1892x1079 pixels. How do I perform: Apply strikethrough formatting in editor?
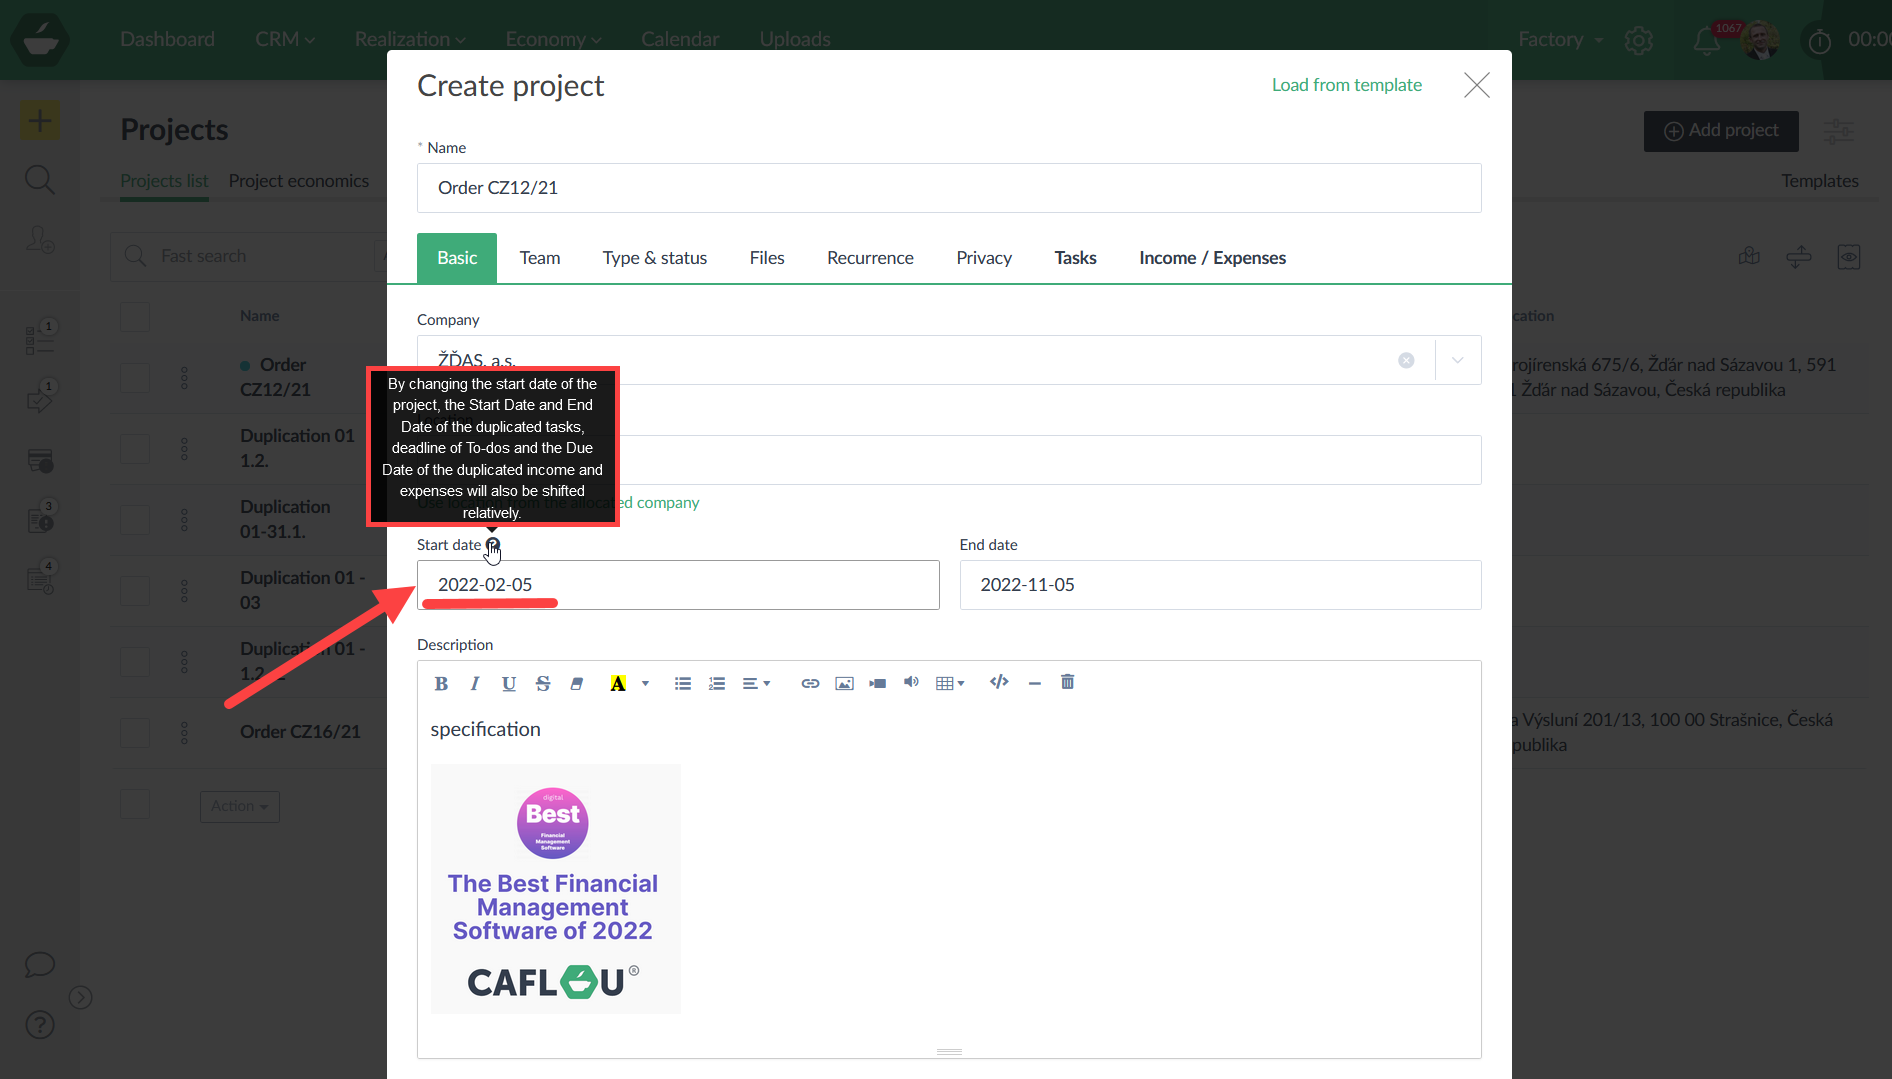(543, 683)
